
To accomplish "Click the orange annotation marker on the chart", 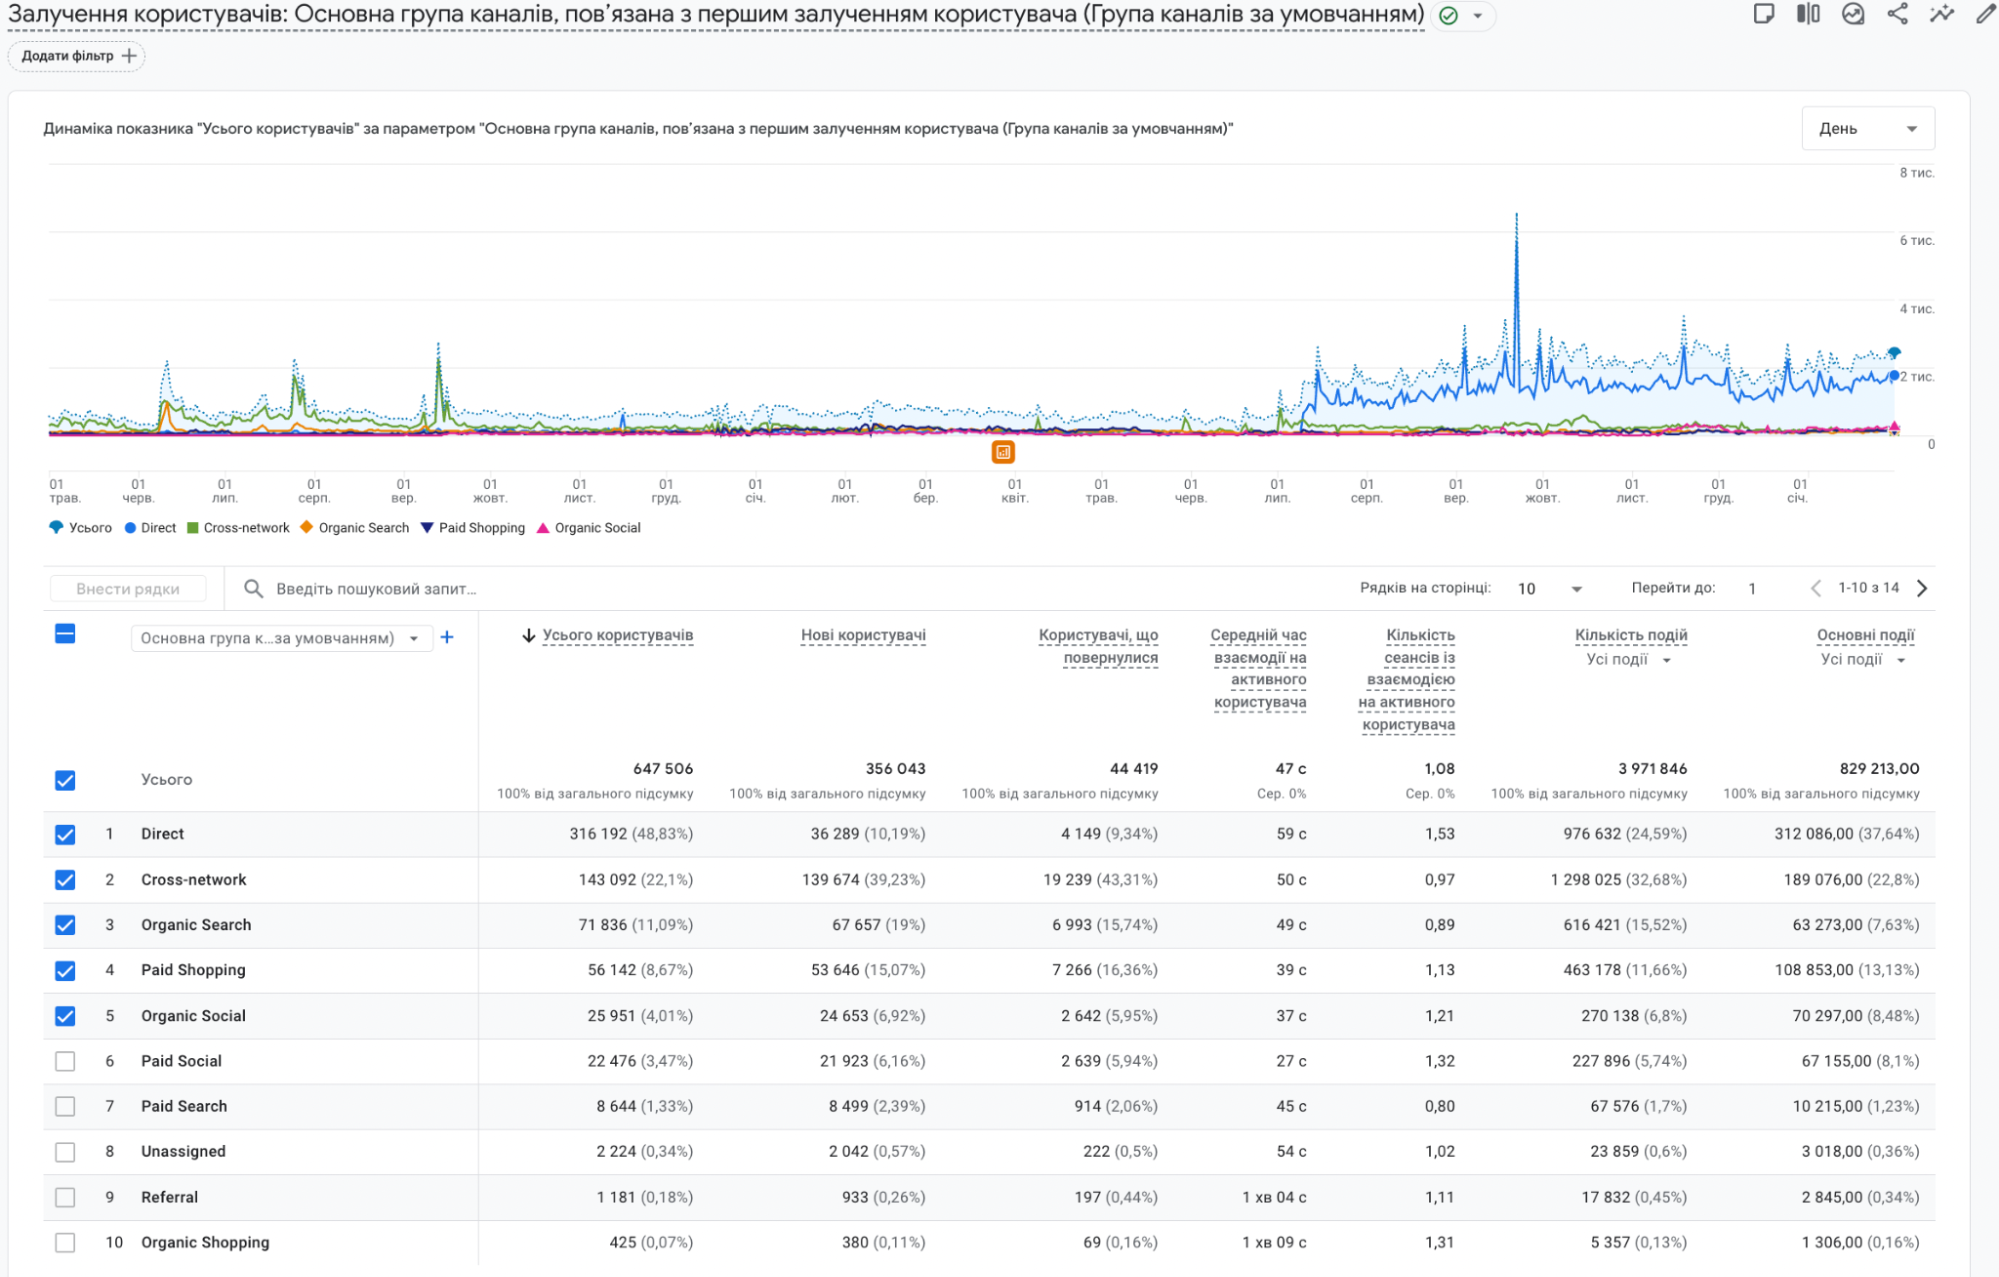I will (1003, 452).
